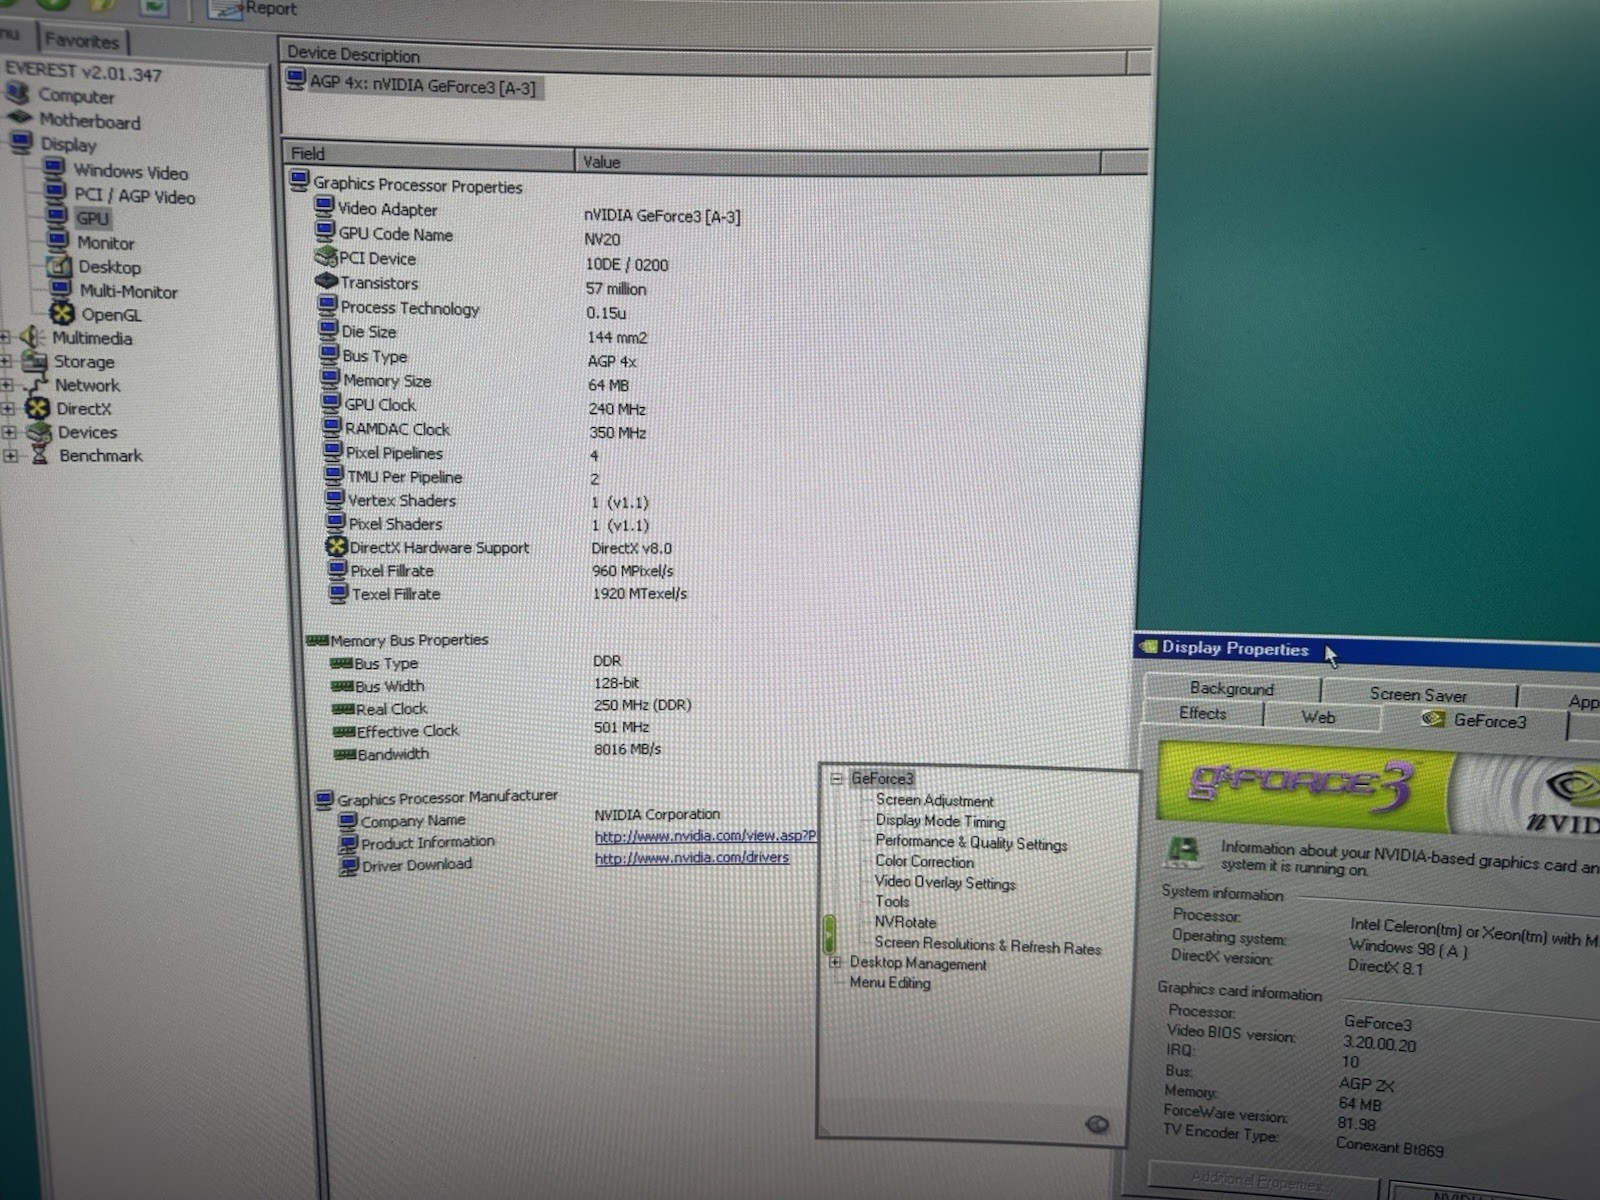Open Tools in GeForce3 menu

[892, 901]
